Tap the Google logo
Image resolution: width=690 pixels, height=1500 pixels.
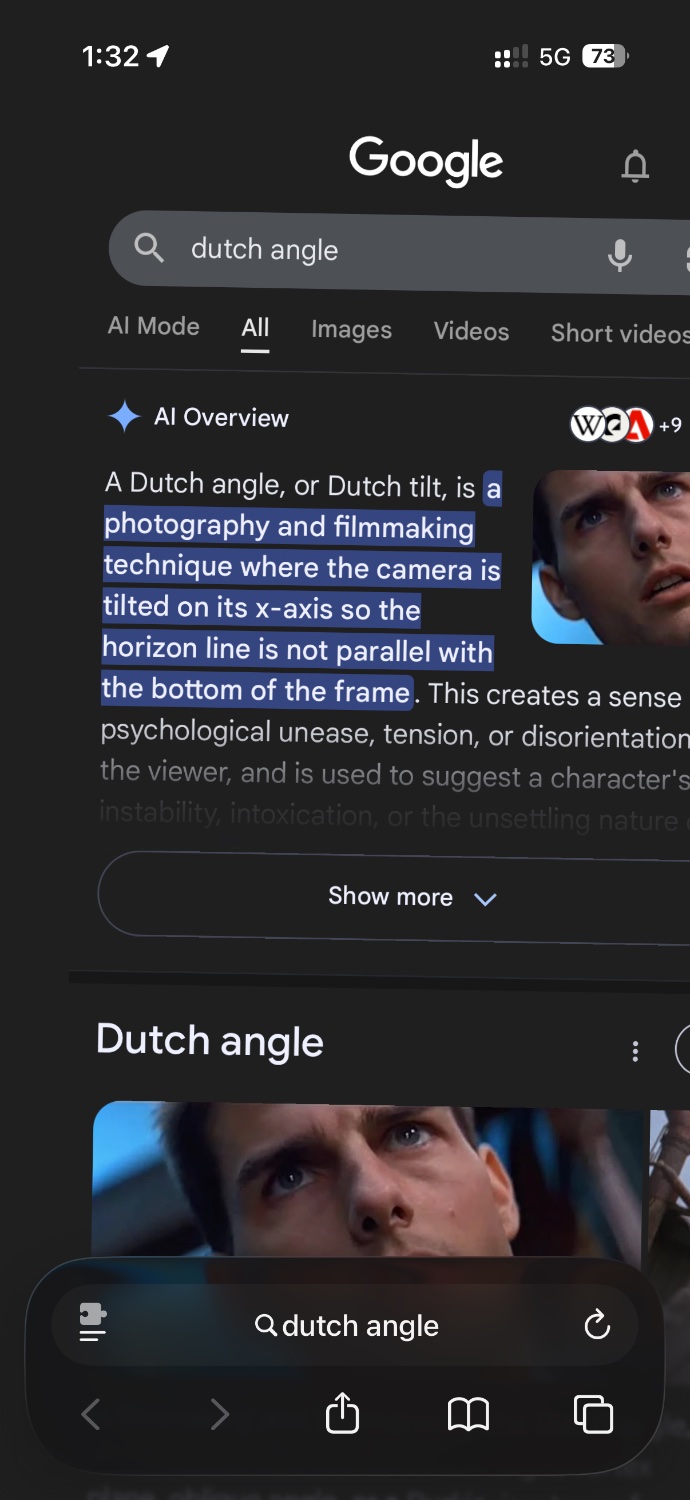[x=426, y=161]
